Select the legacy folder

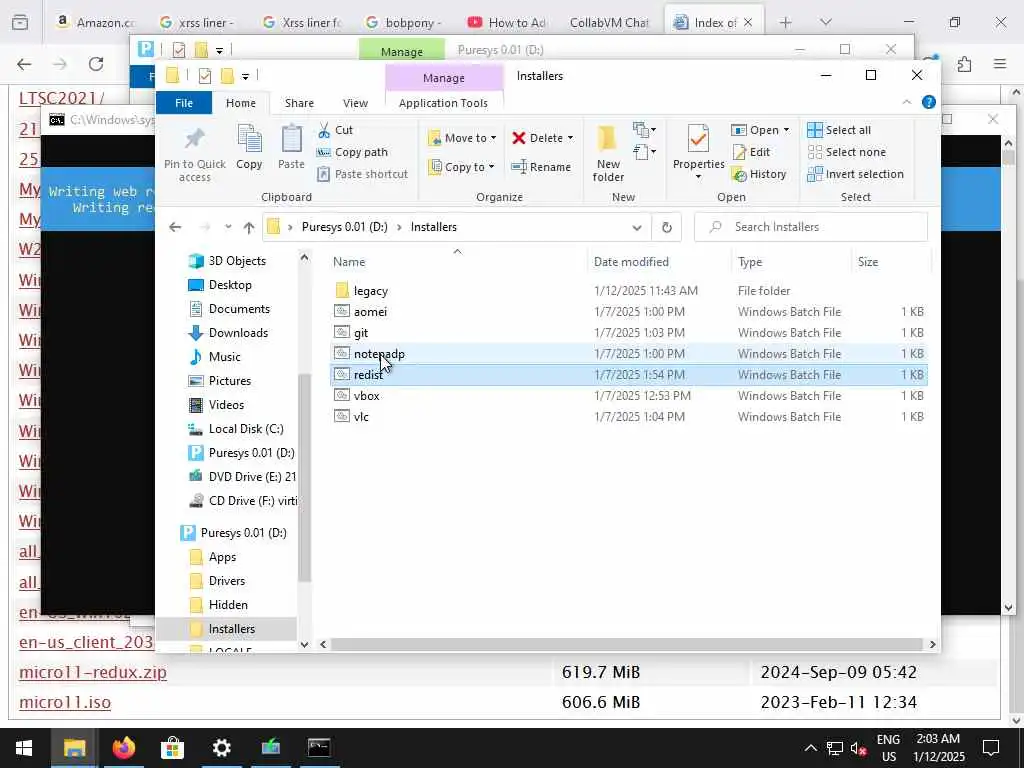coord(370,291)
